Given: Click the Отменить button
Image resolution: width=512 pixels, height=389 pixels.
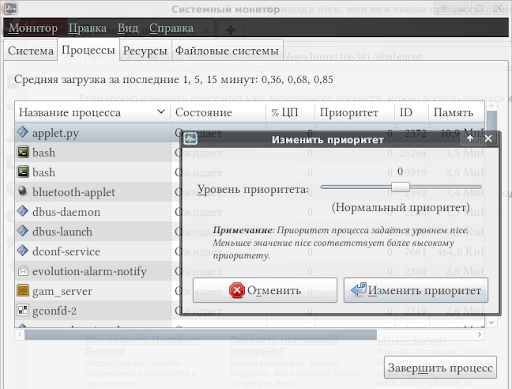Looking at the screenshot, I should click(x=265, y=290).
